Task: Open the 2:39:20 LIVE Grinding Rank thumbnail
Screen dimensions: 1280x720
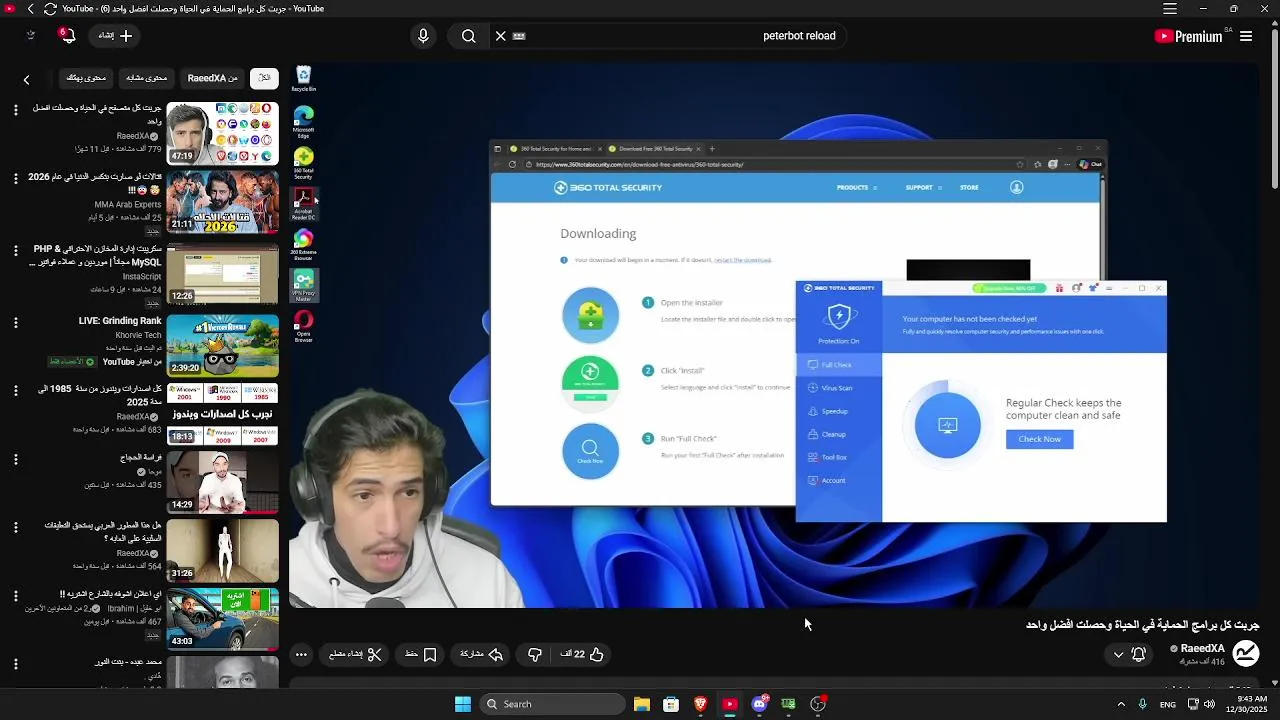Action: 222,345
